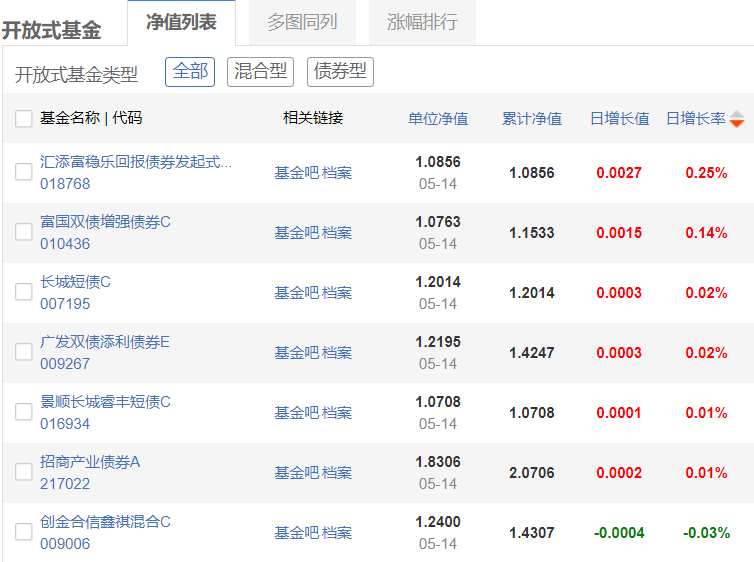Check the box for 富国双债增强债券C
The width and height of the screenshot is (754, 562).
click(x=24, y=232)
